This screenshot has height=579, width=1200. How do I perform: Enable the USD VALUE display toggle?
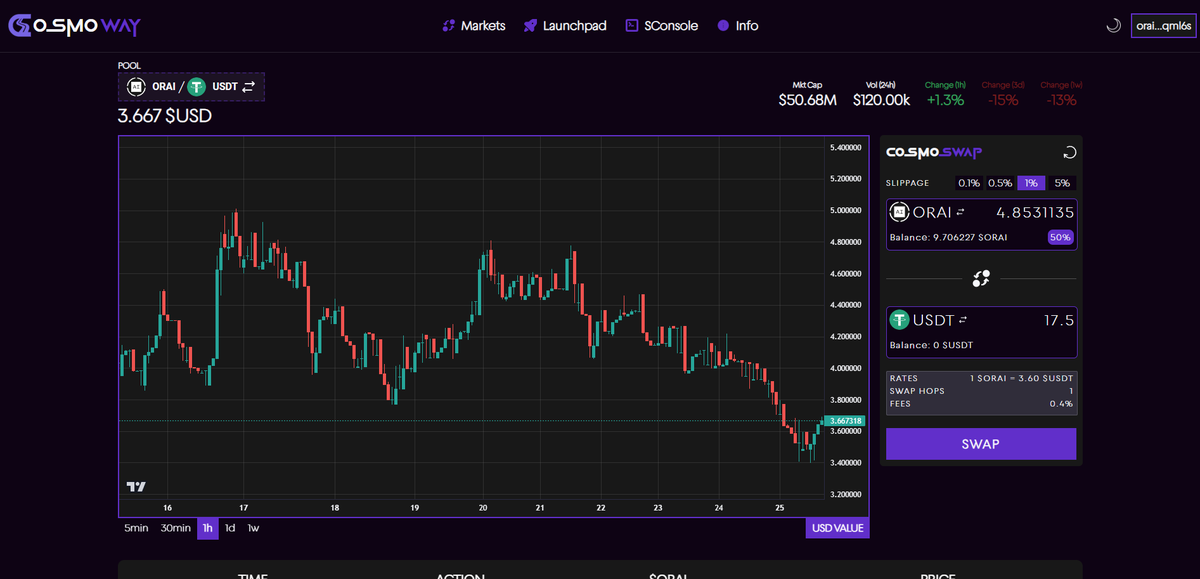[x=836, y=528]
